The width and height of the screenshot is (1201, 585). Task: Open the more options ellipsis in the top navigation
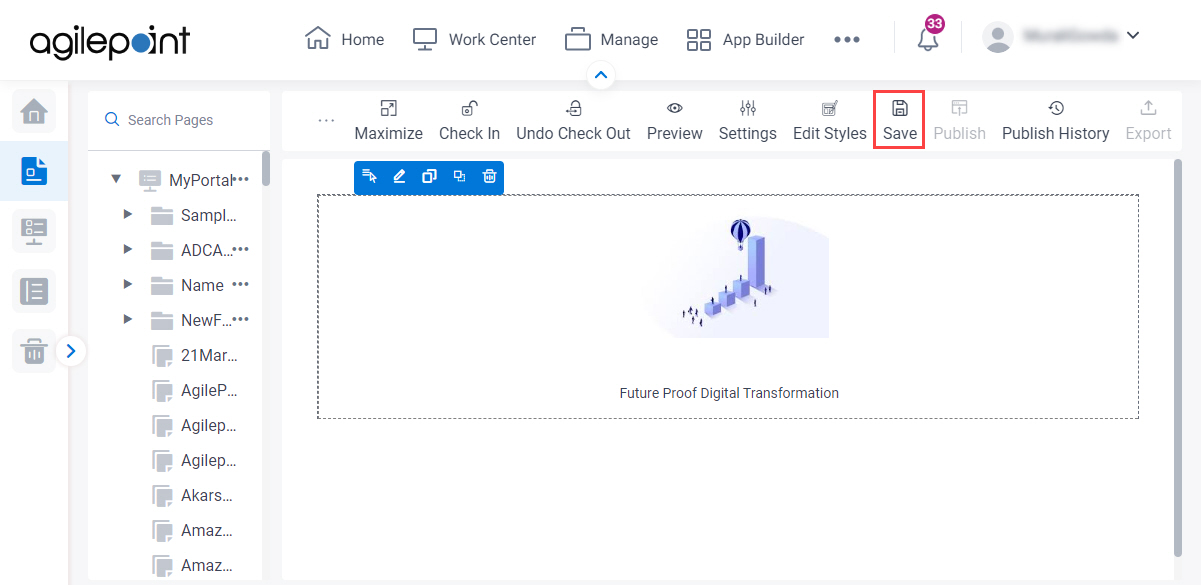coord(847,40)
